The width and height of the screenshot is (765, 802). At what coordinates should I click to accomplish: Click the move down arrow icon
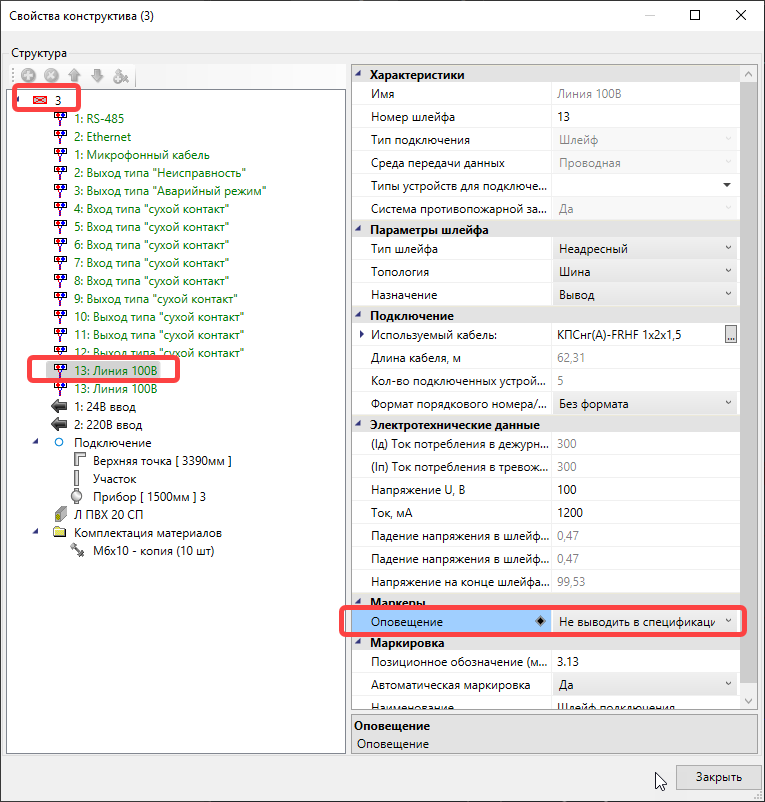click(97, 76)
